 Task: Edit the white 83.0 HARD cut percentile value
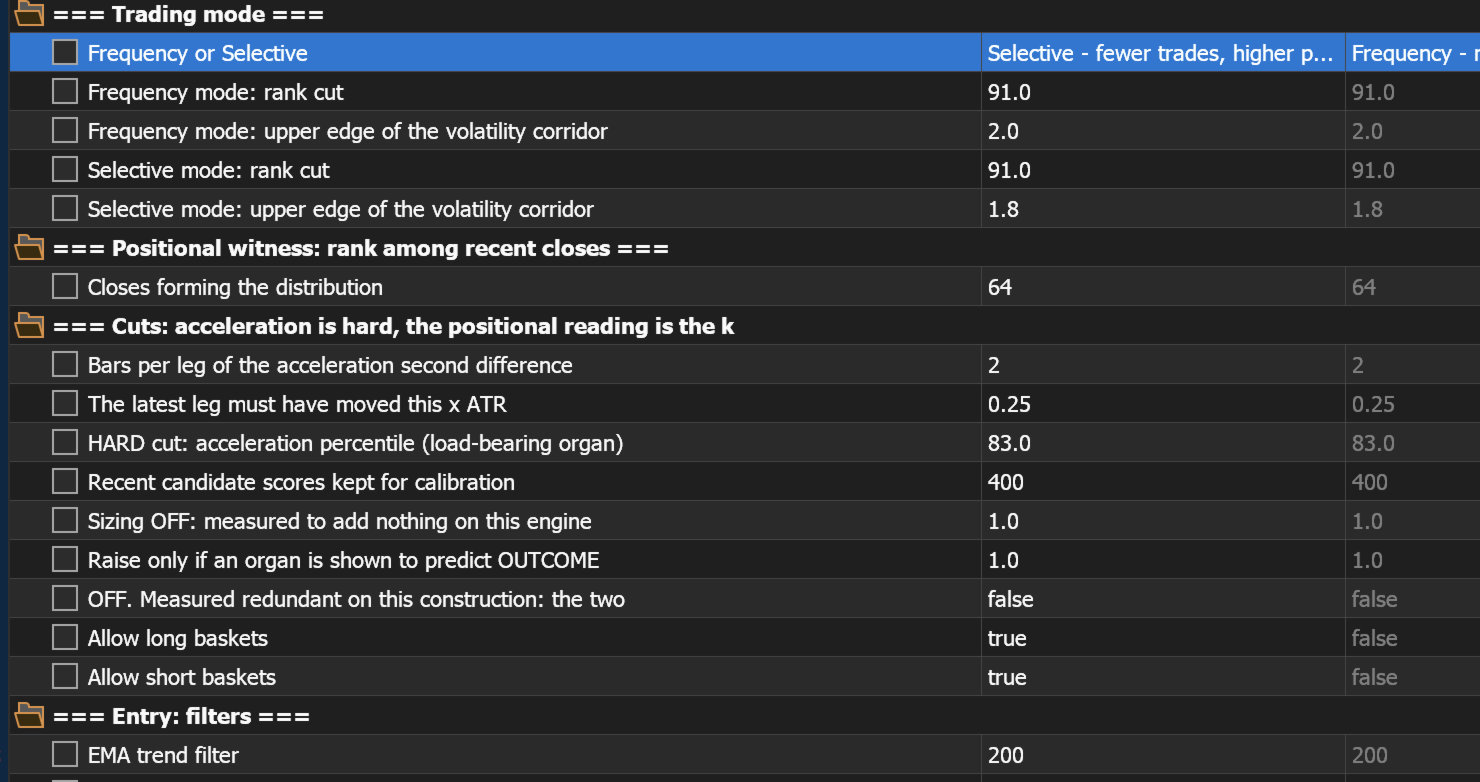(x=1163, y=443)
